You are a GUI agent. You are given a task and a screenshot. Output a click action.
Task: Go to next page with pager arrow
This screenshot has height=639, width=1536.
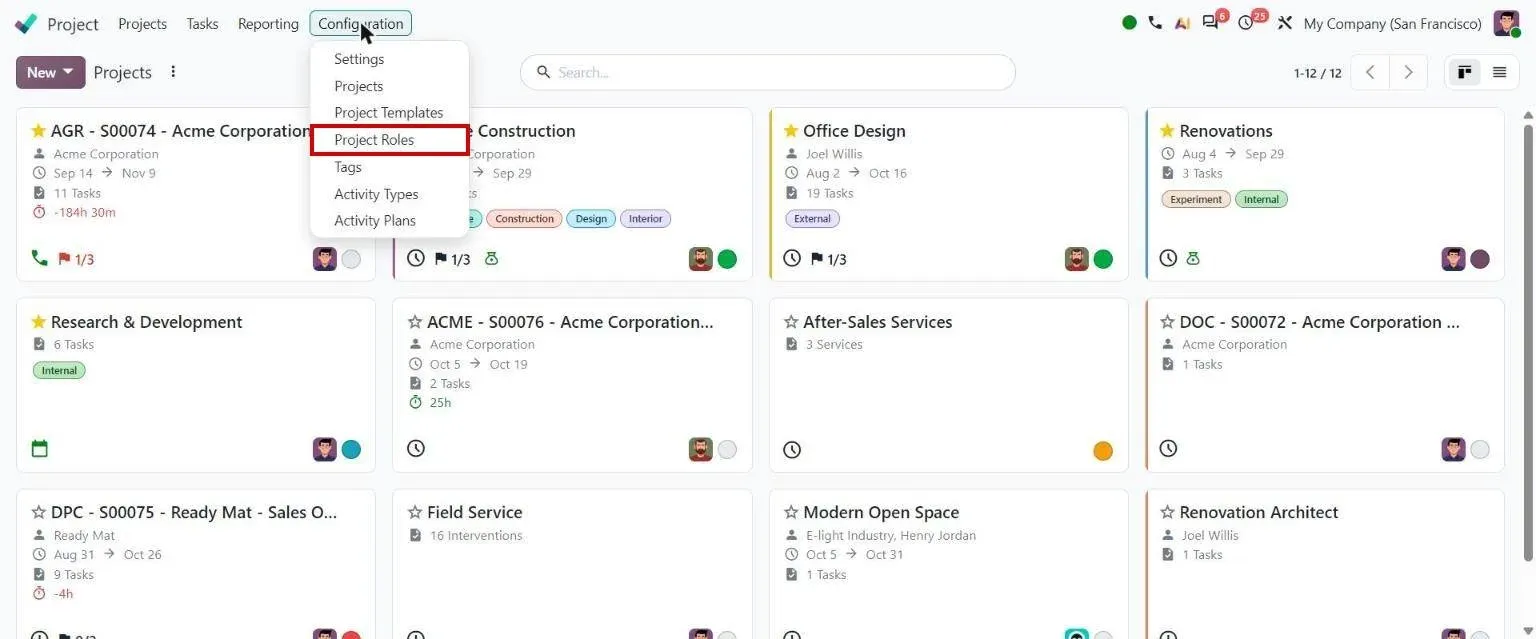[x=1408, y=72]
